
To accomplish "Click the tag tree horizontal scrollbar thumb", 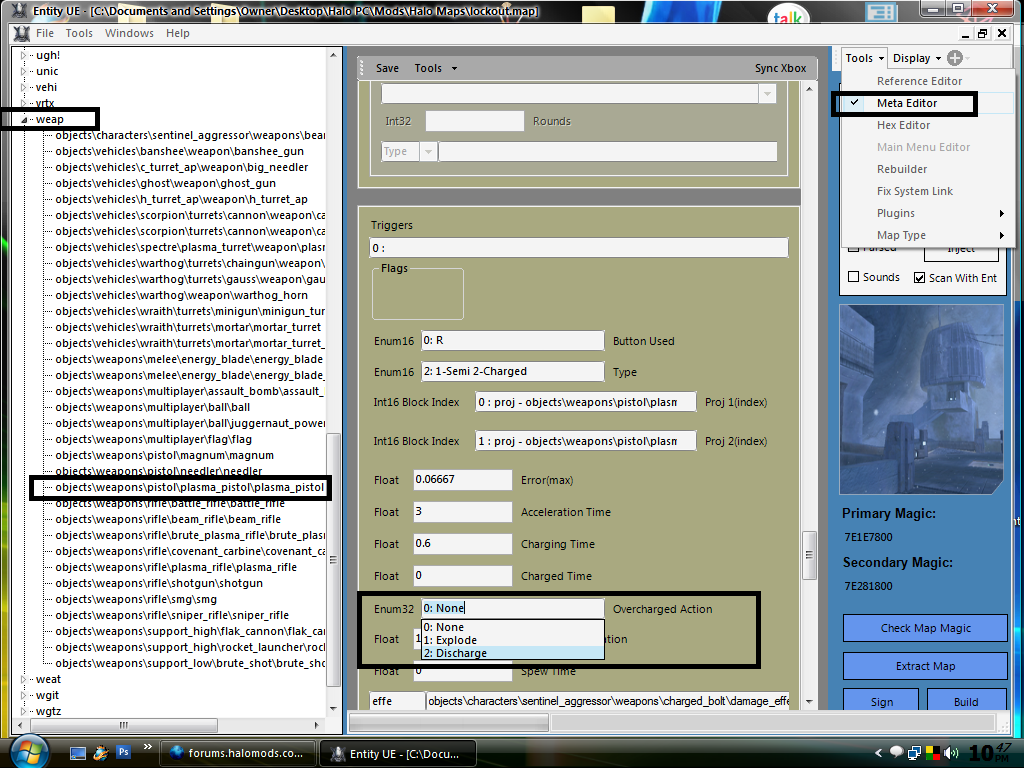I will (124, 725).
